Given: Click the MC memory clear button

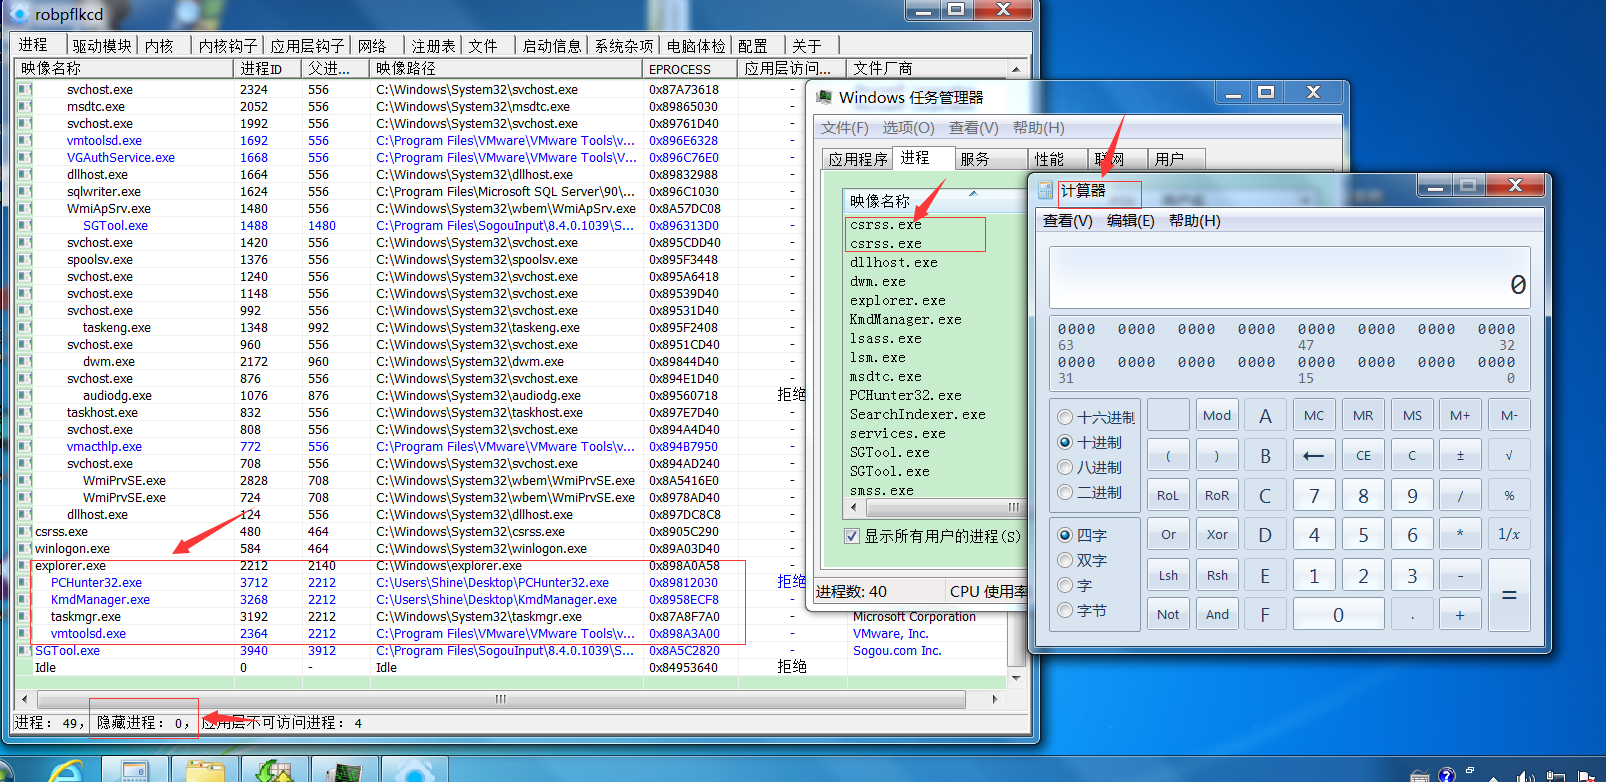Looking at the screenshot, I should [x=1314, y=415].
